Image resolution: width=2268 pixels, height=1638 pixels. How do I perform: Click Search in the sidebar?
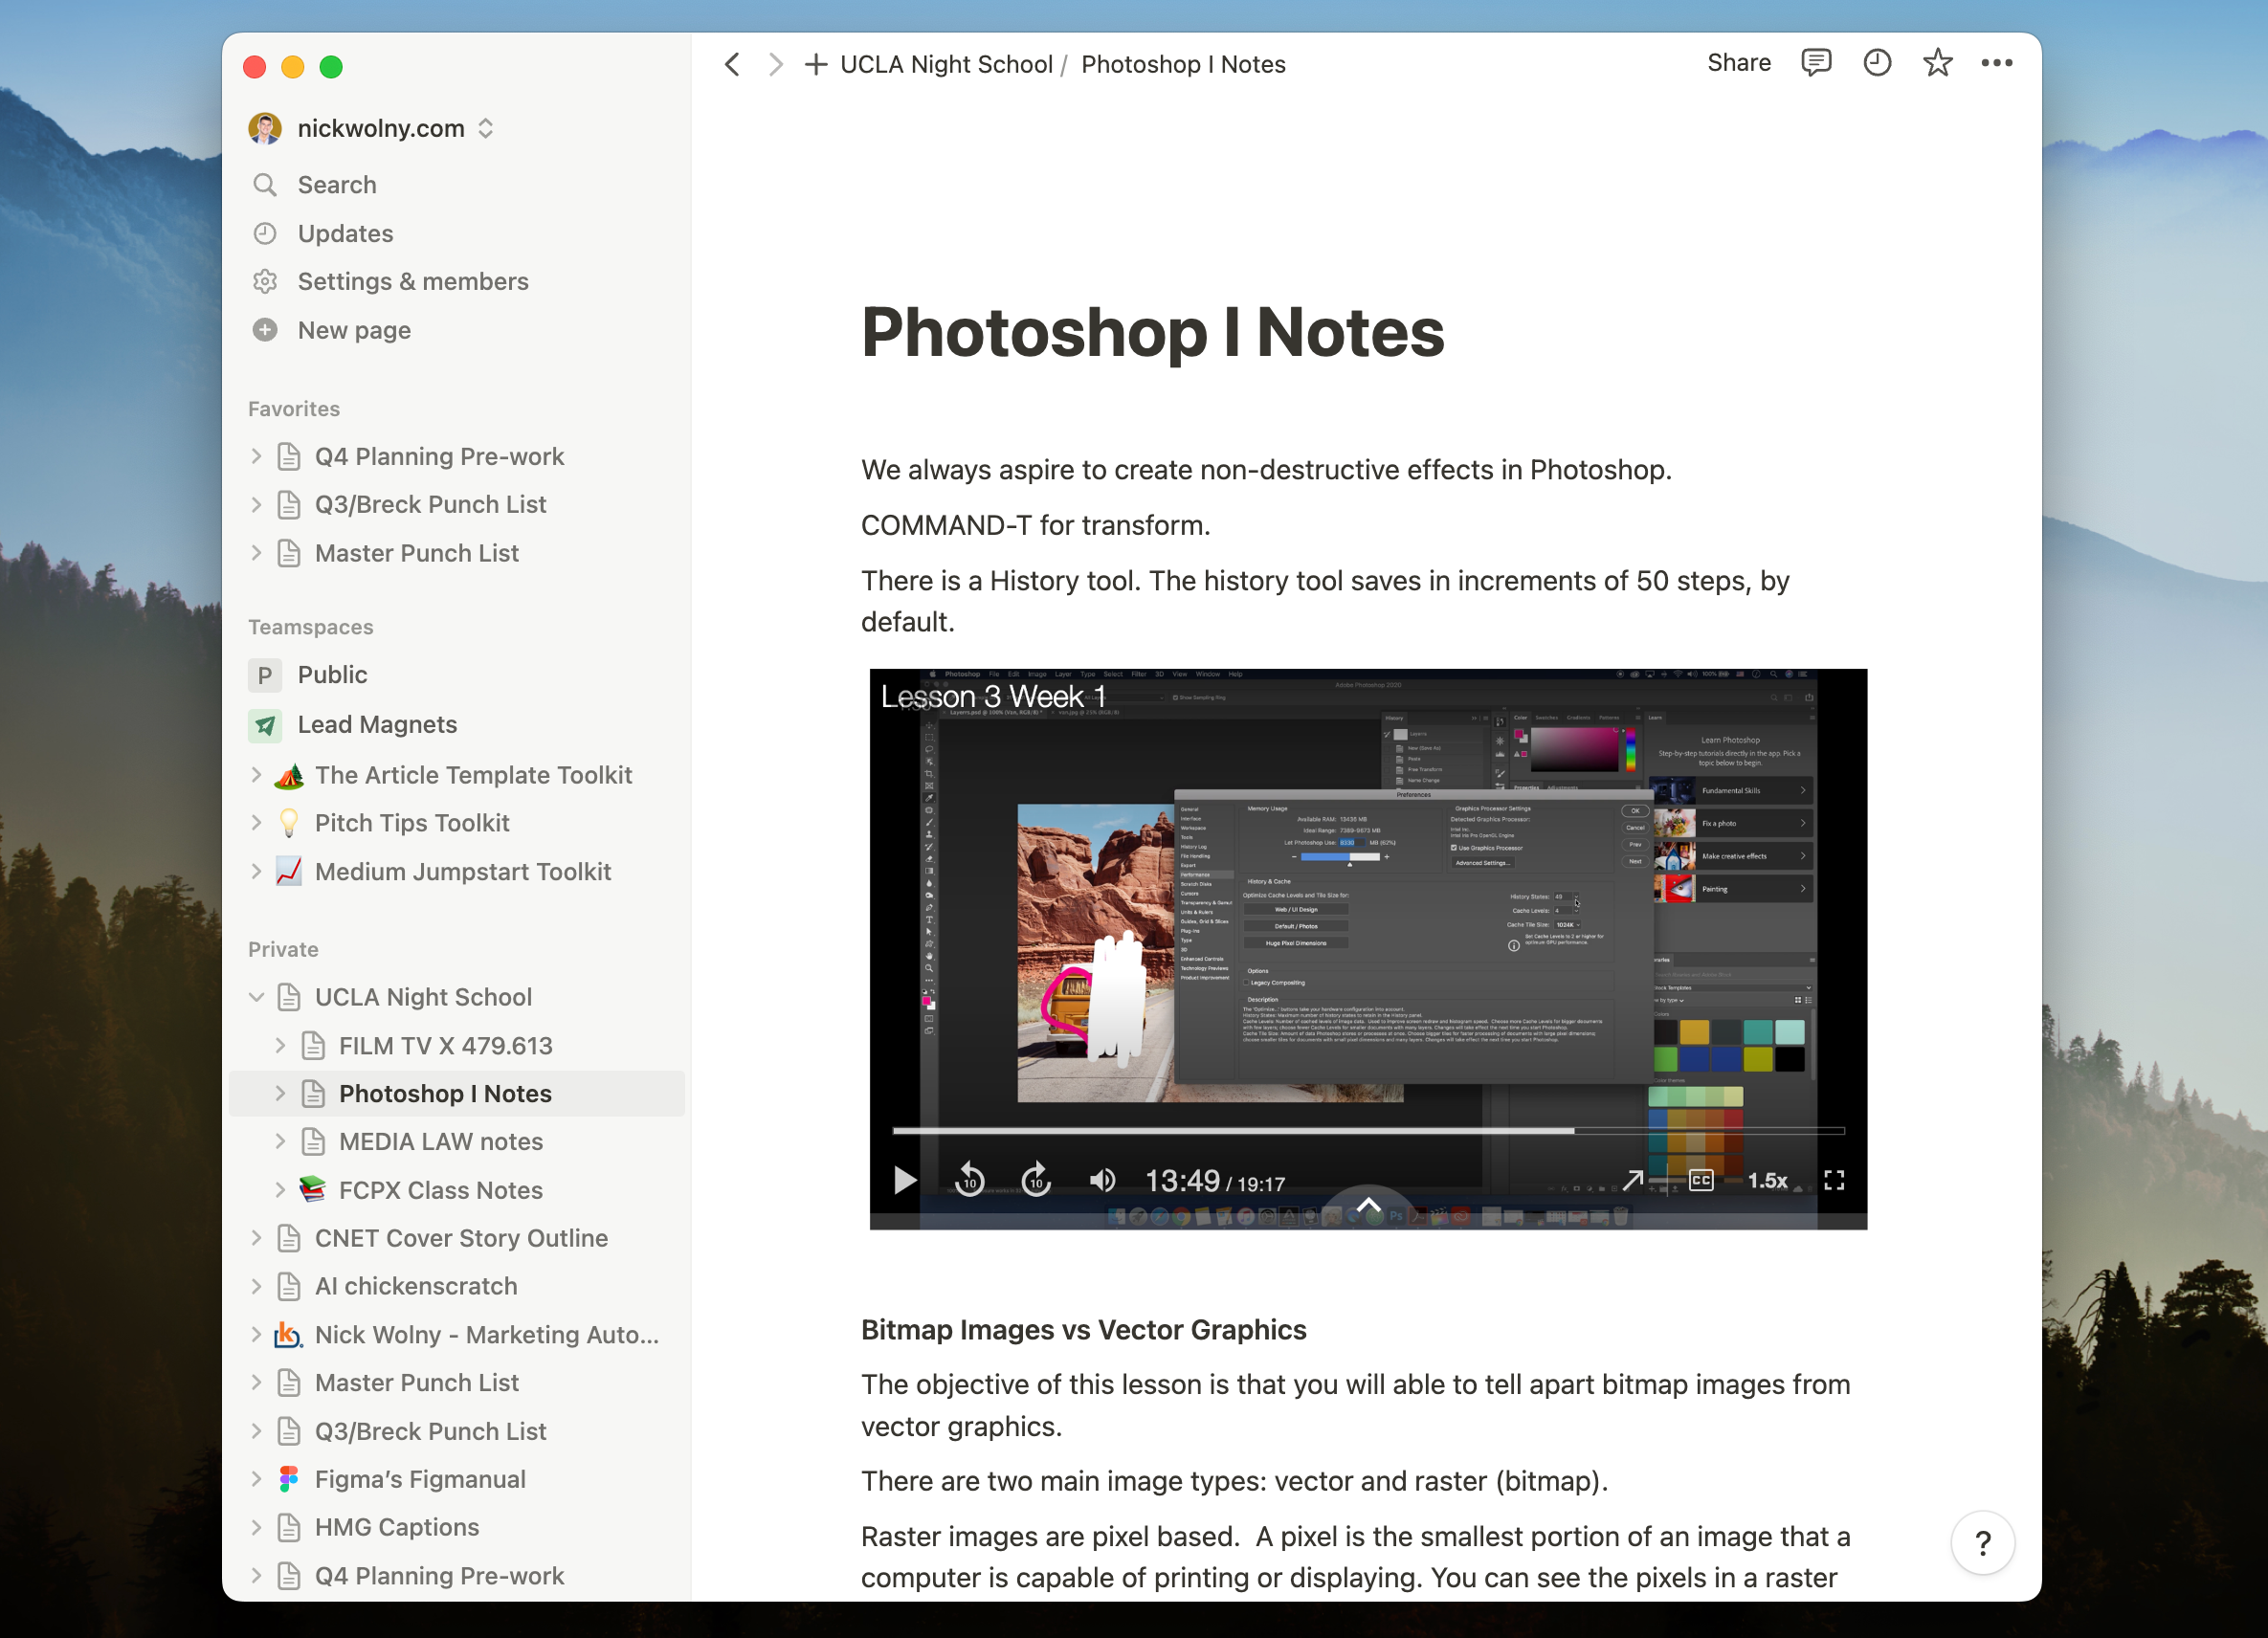click(336, 185)
